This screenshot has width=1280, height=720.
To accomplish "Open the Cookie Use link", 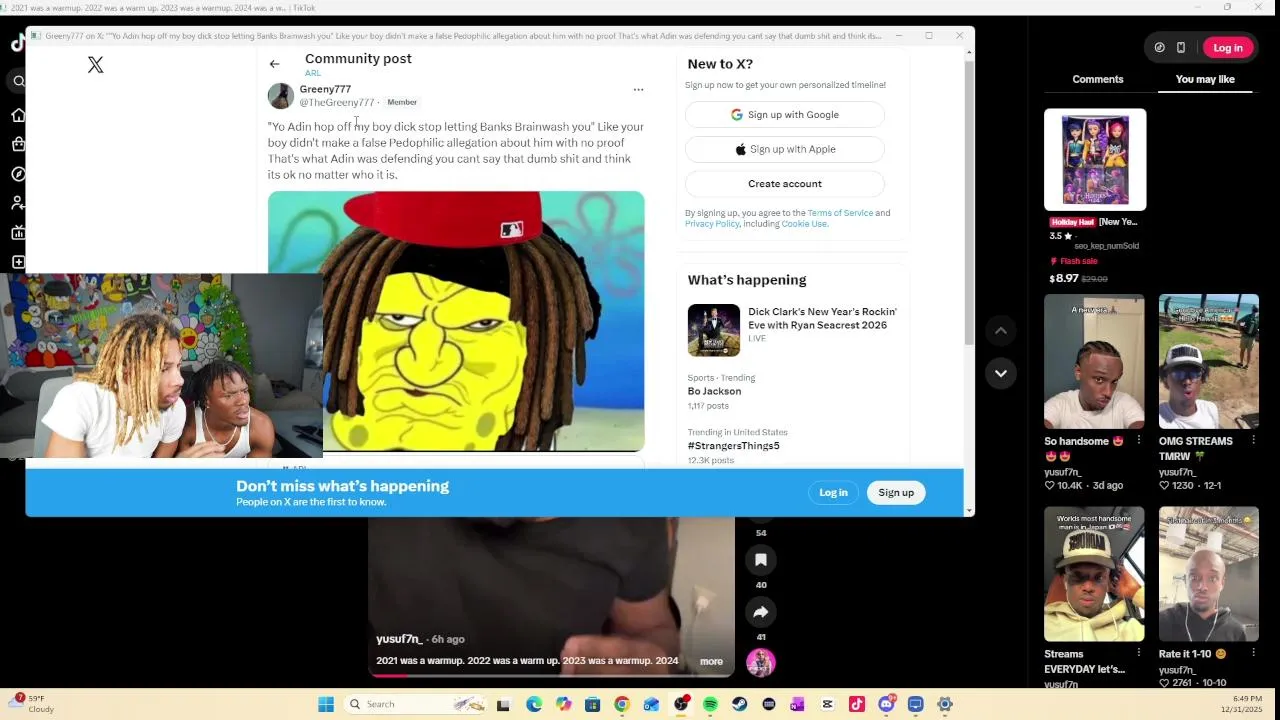I will [x=804, y=224].
